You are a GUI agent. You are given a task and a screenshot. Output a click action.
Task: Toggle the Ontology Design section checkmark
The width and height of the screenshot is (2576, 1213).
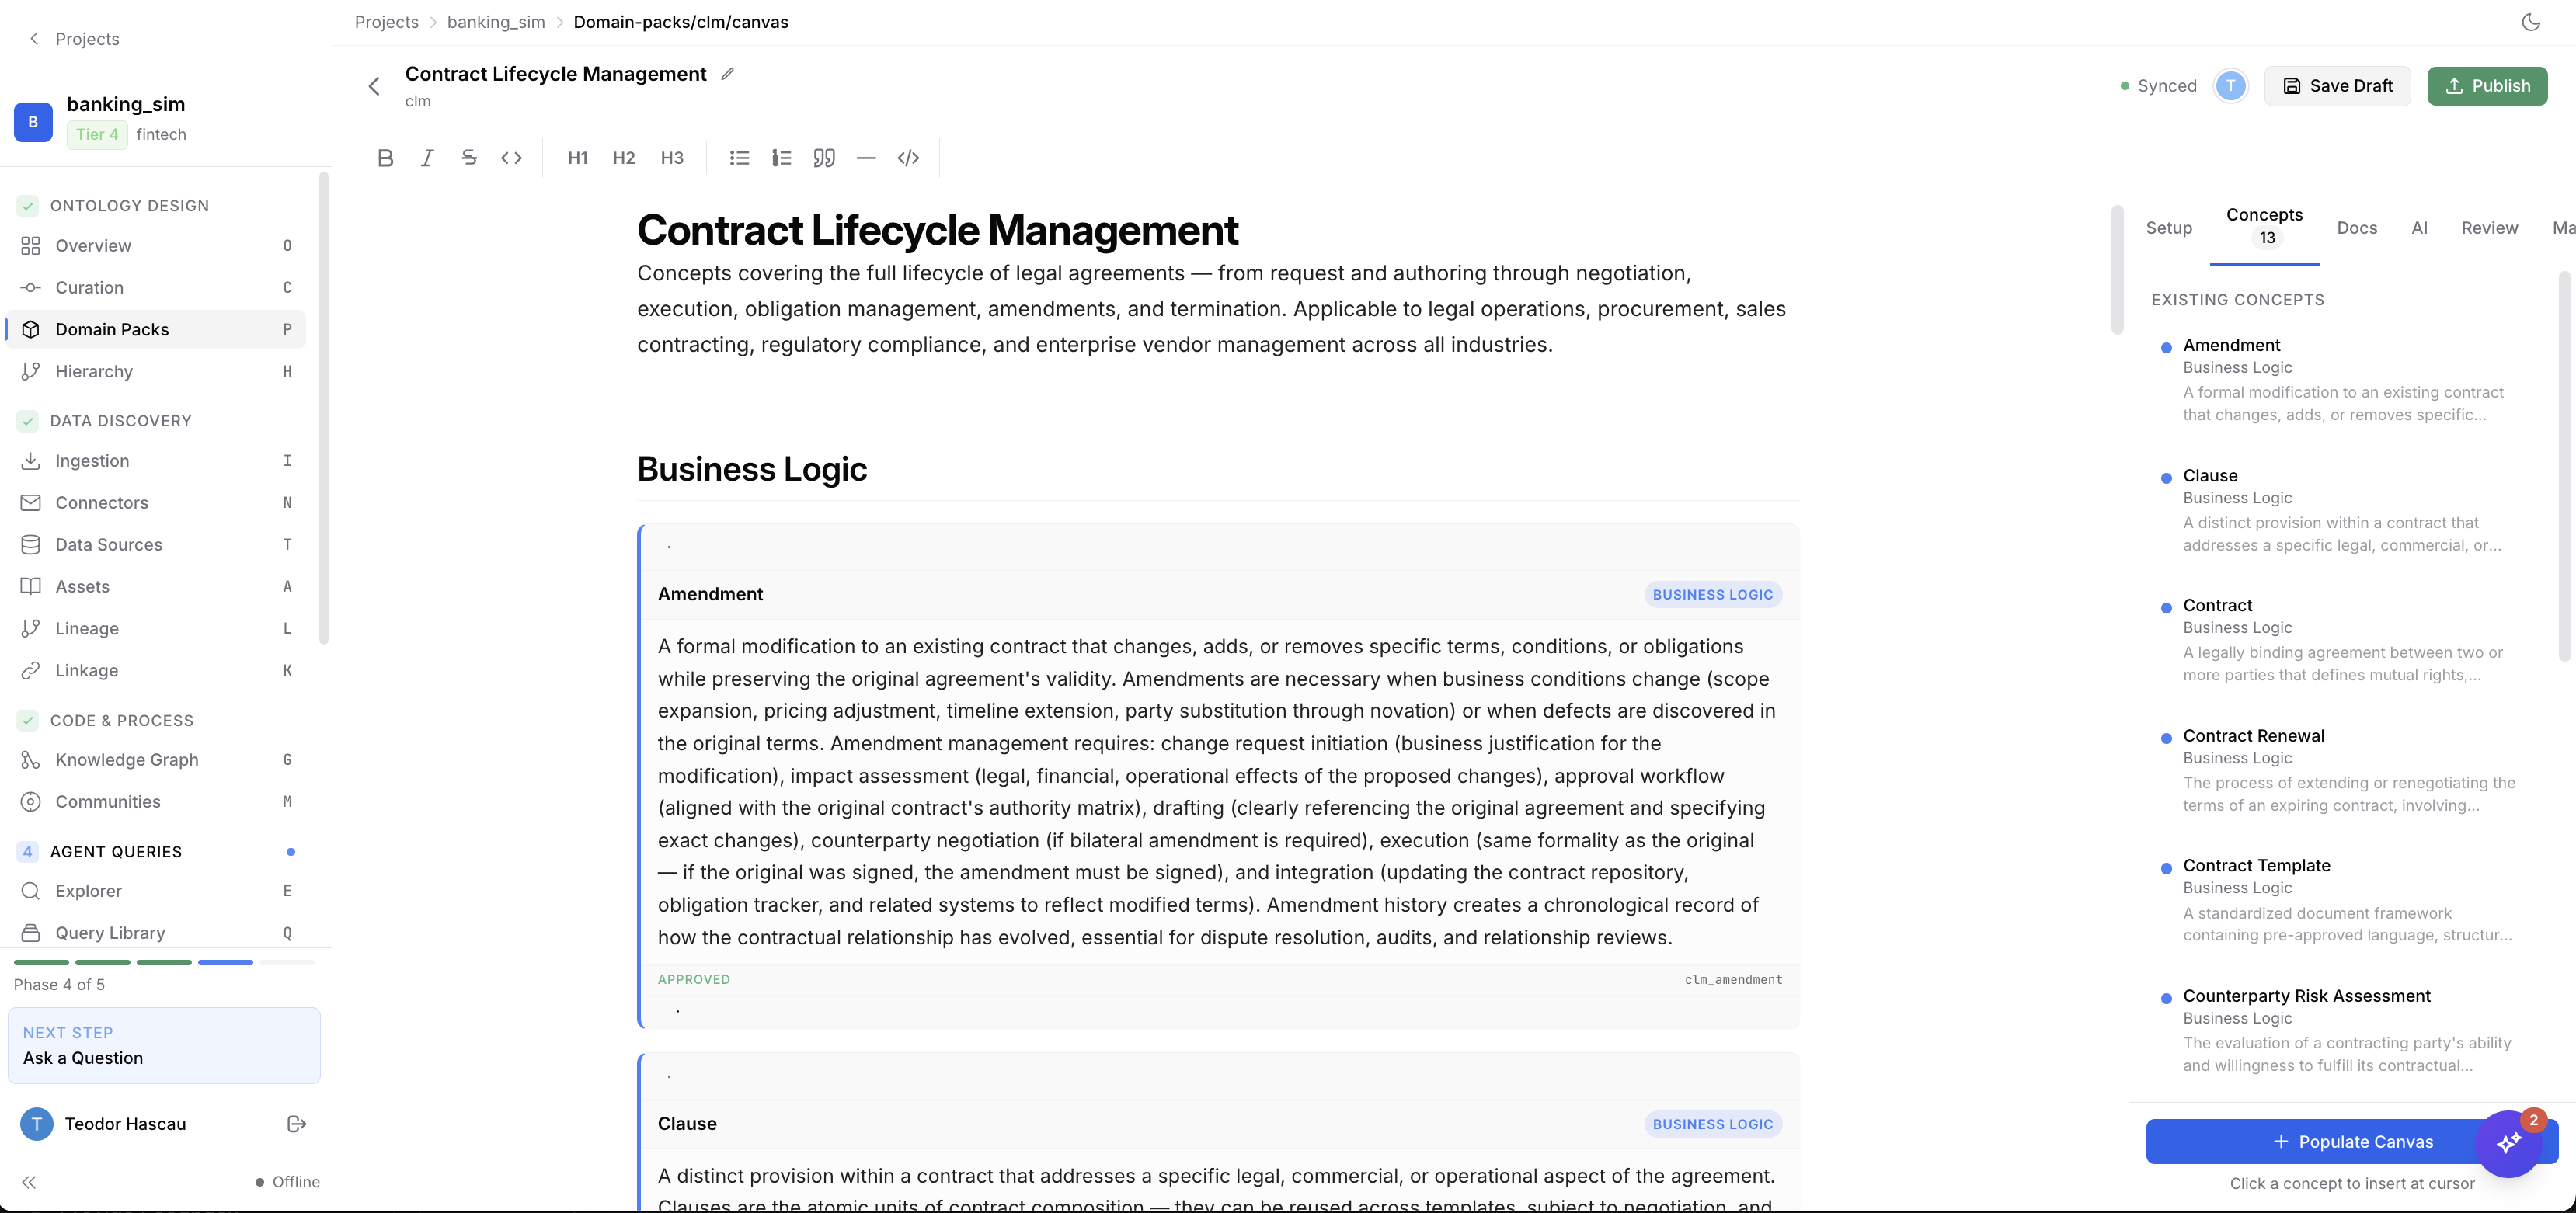coord(28,206)
